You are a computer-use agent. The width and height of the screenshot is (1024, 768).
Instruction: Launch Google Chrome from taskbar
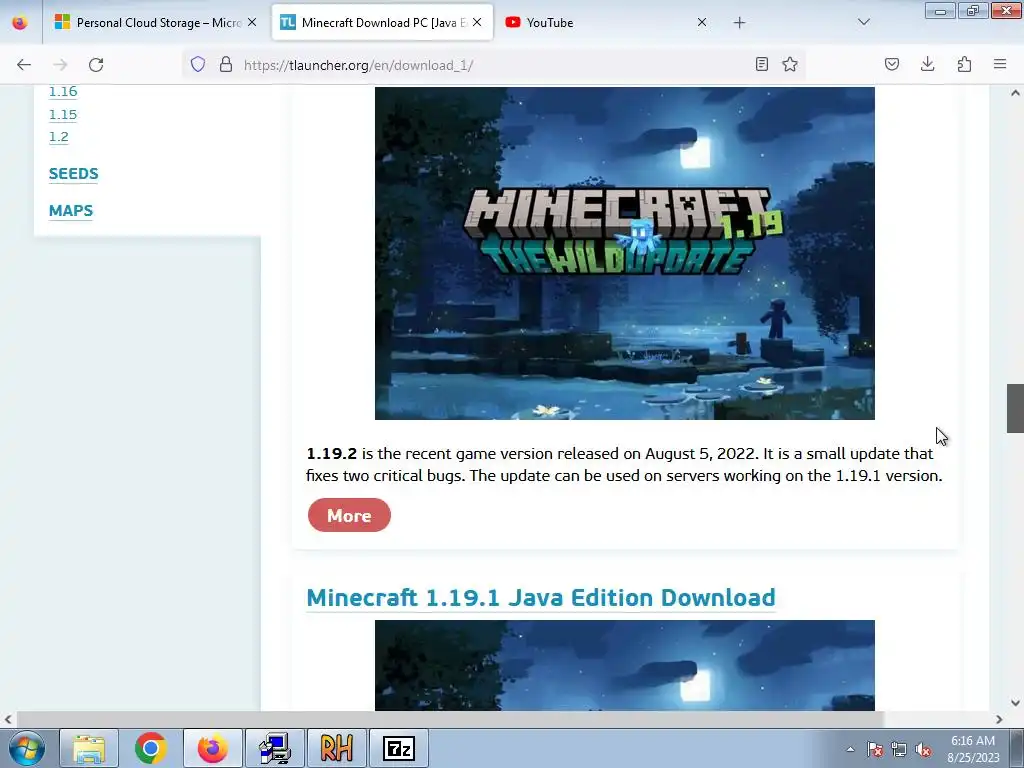[151, 748]
